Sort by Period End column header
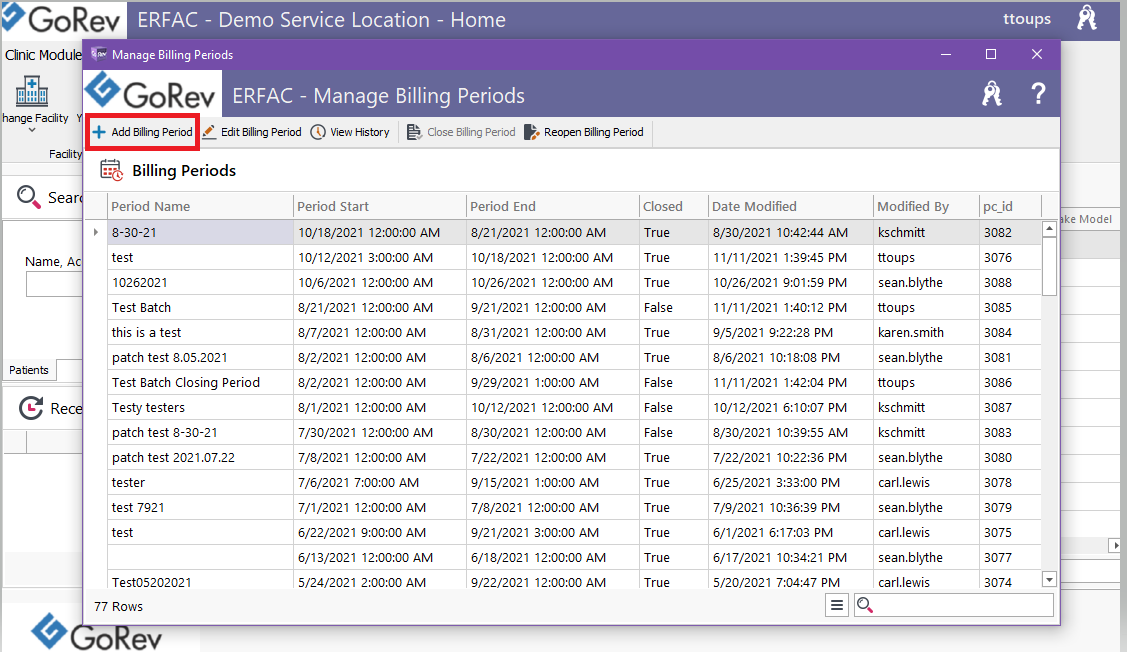This screenshot has height=652, width=1127. pyautogui.click(x=552, y=206)
